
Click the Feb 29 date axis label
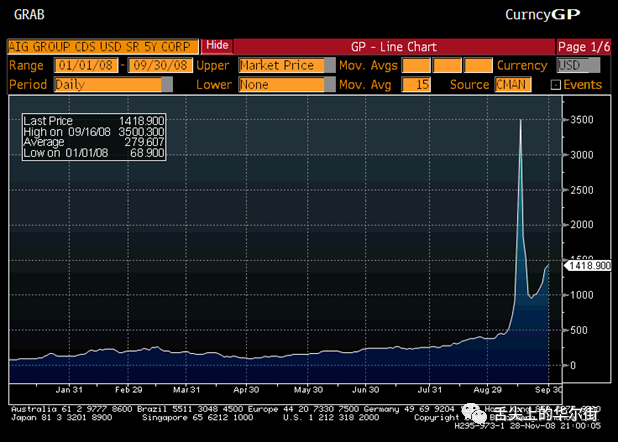pos(128,390)
